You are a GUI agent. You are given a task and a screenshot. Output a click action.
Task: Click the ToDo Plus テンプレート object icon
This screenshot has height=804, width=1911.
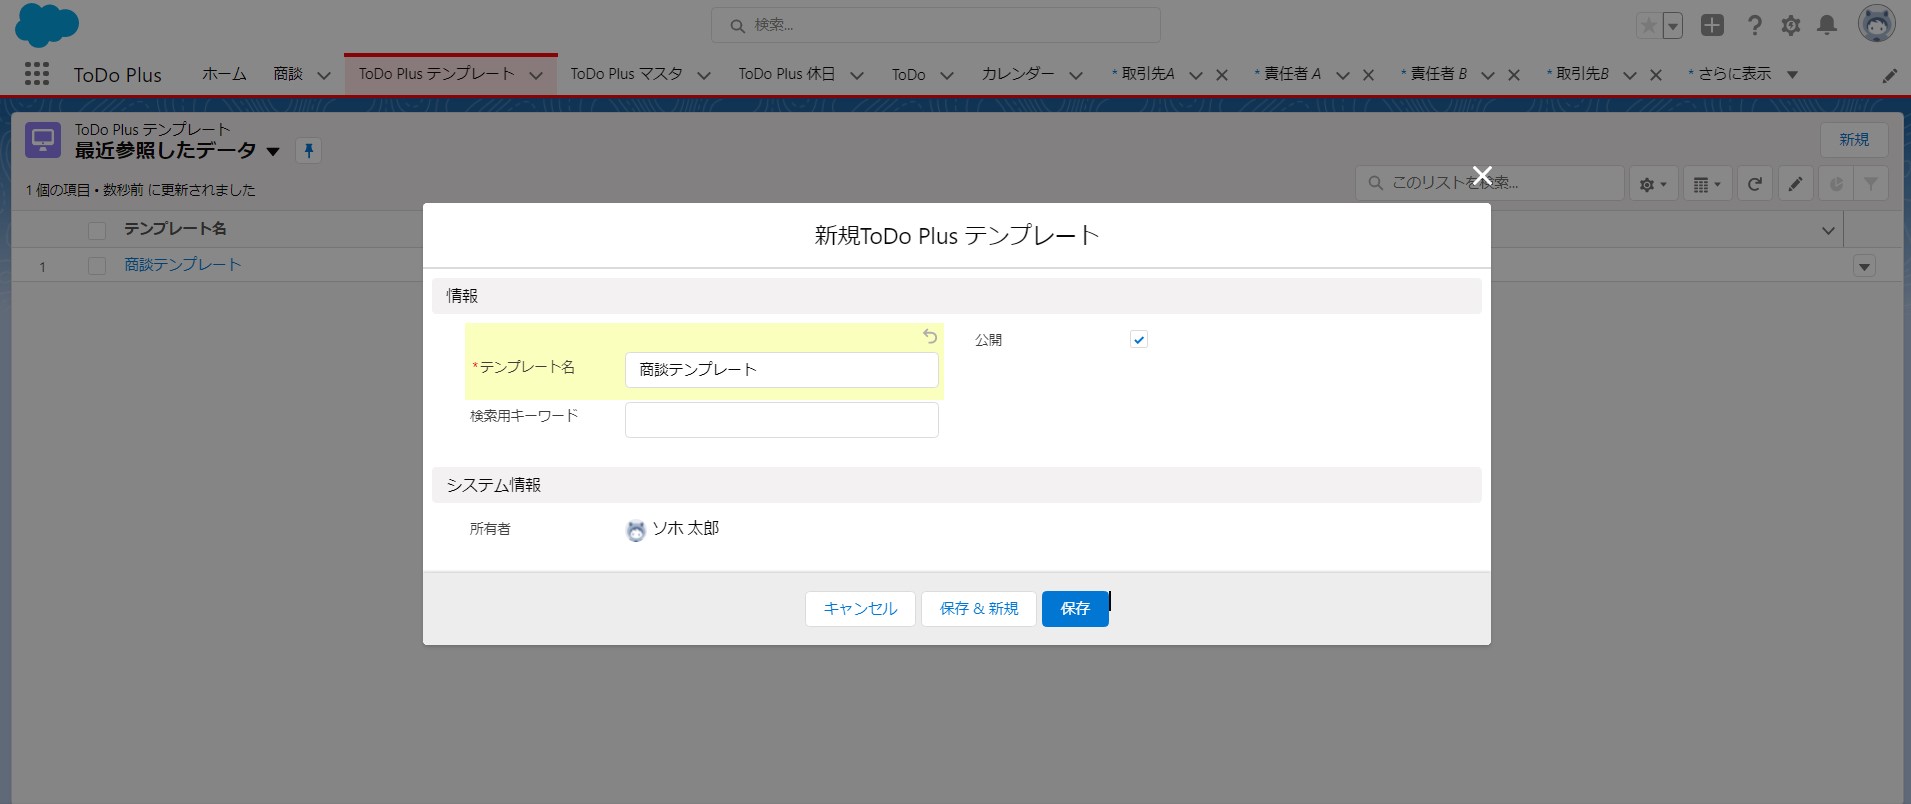pos(43,141)
